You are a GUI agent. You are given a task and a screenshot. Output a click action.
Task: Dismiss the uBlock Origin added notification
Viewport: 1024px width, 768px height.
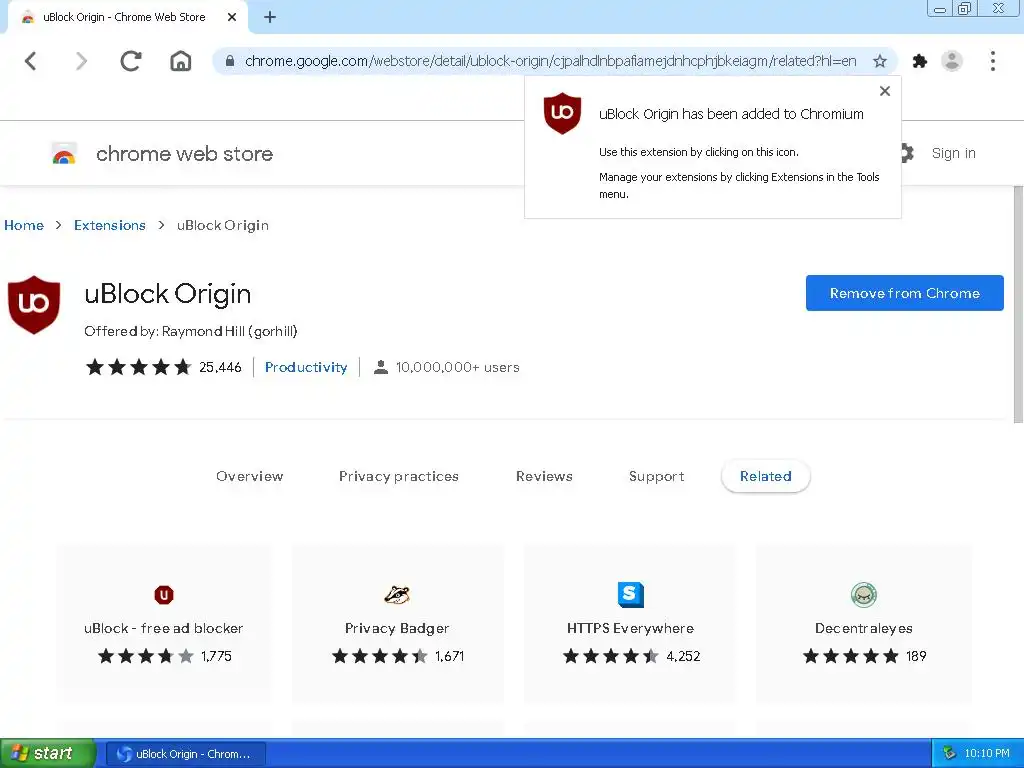885,91
